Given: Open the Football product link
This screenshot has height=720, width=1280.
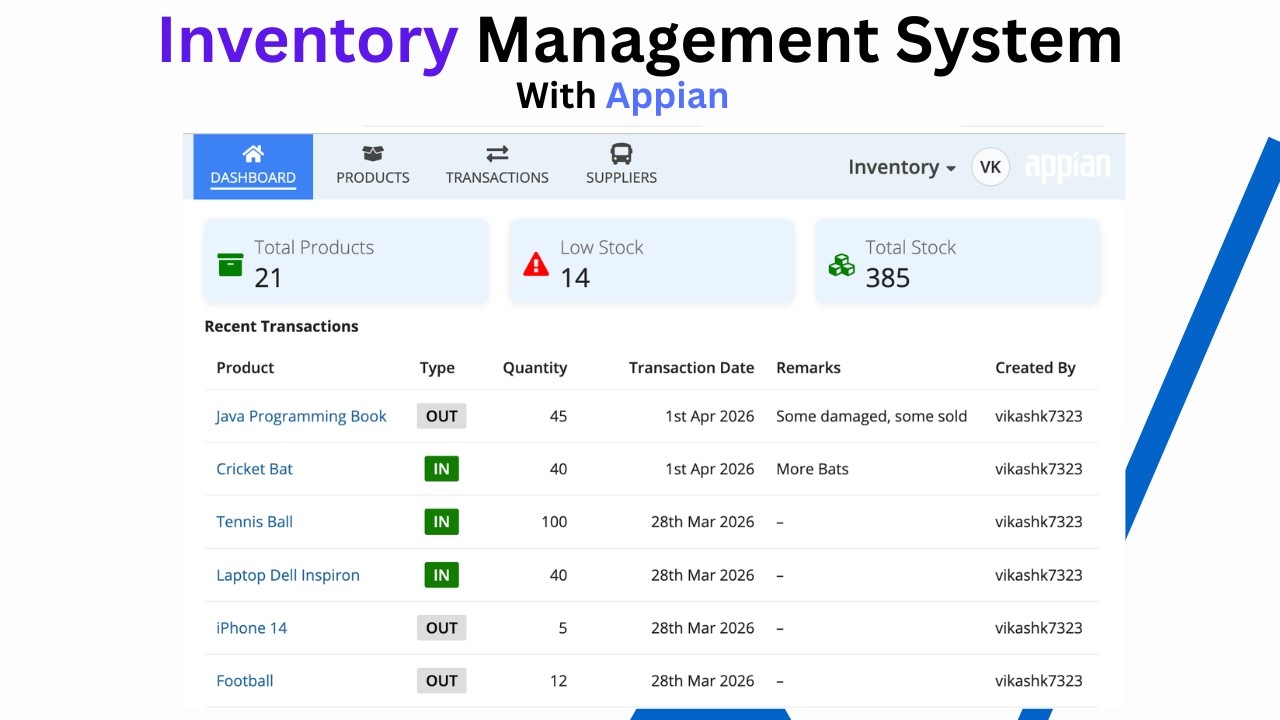Looking at the screenshot, I should [x=245, y=681].
